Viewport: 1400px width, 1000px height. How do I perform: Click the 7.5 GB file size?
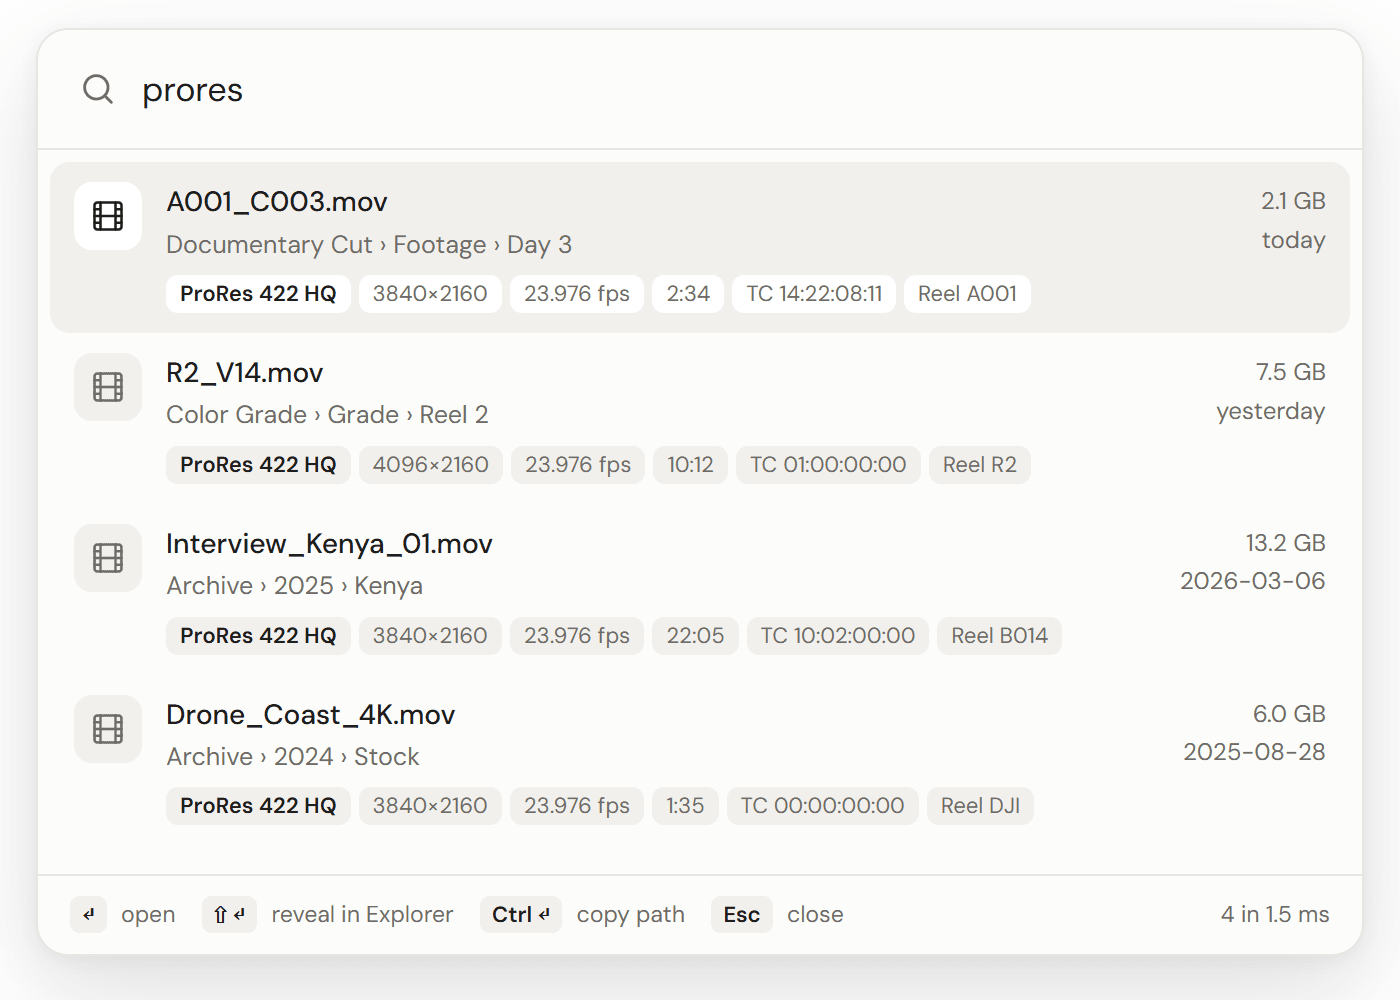click(1290, 372)
